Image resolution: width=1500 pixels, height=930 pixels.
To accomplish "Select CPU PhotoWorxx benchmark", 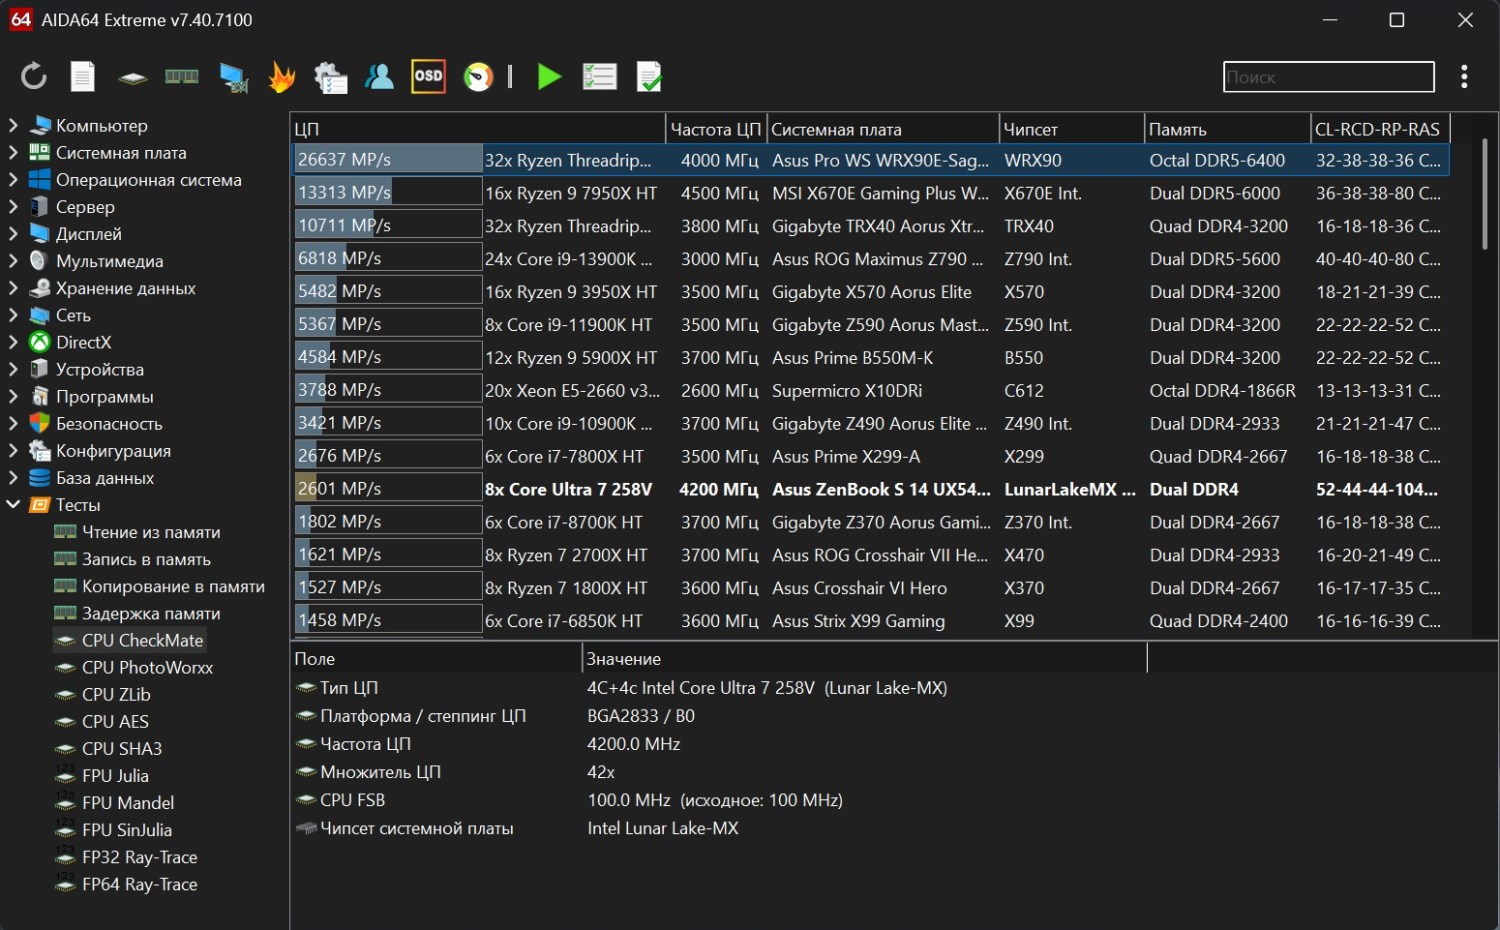I will click(147, 668).
